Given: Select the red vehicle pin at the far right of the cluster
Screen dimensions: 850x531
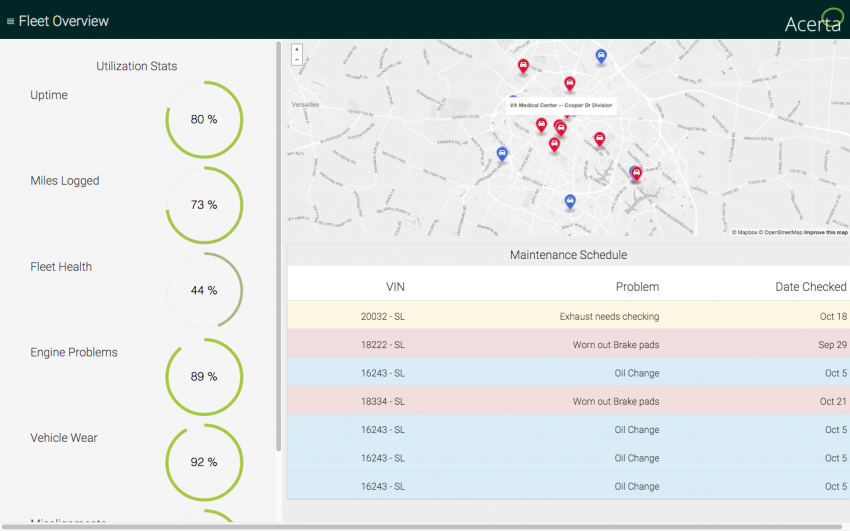Looking at the screenshot, I should (x=636, y=173).
